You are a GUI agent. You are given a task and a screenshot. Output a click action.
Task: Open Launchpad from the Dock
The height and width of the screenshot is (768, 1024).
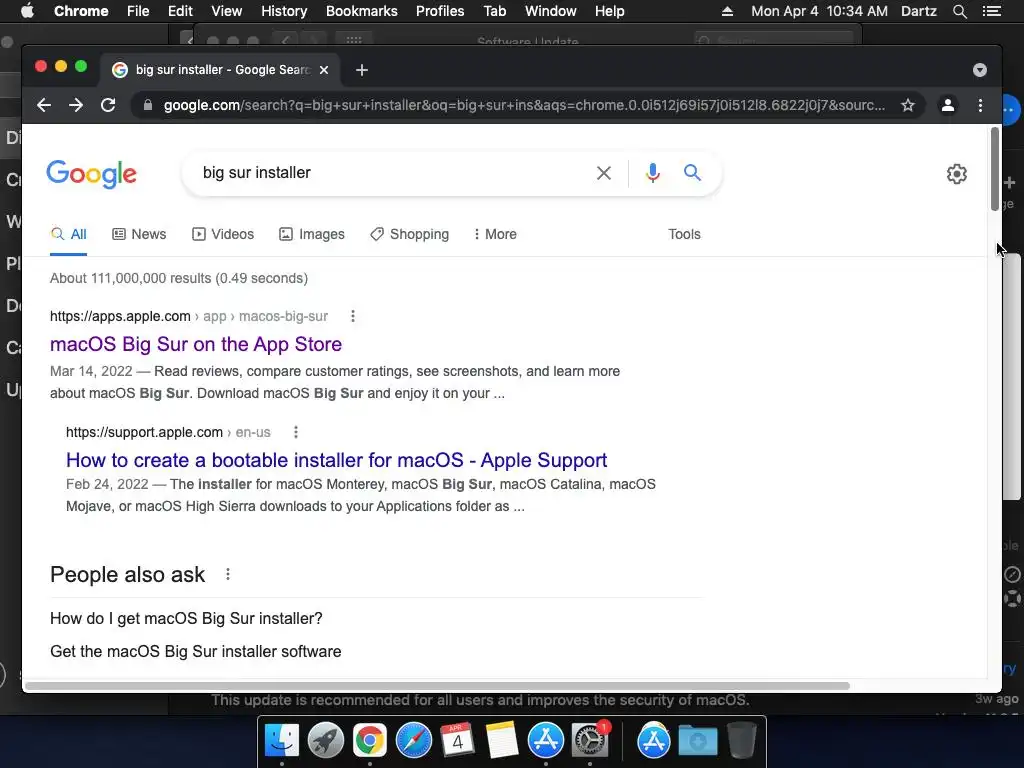(325, 741)
